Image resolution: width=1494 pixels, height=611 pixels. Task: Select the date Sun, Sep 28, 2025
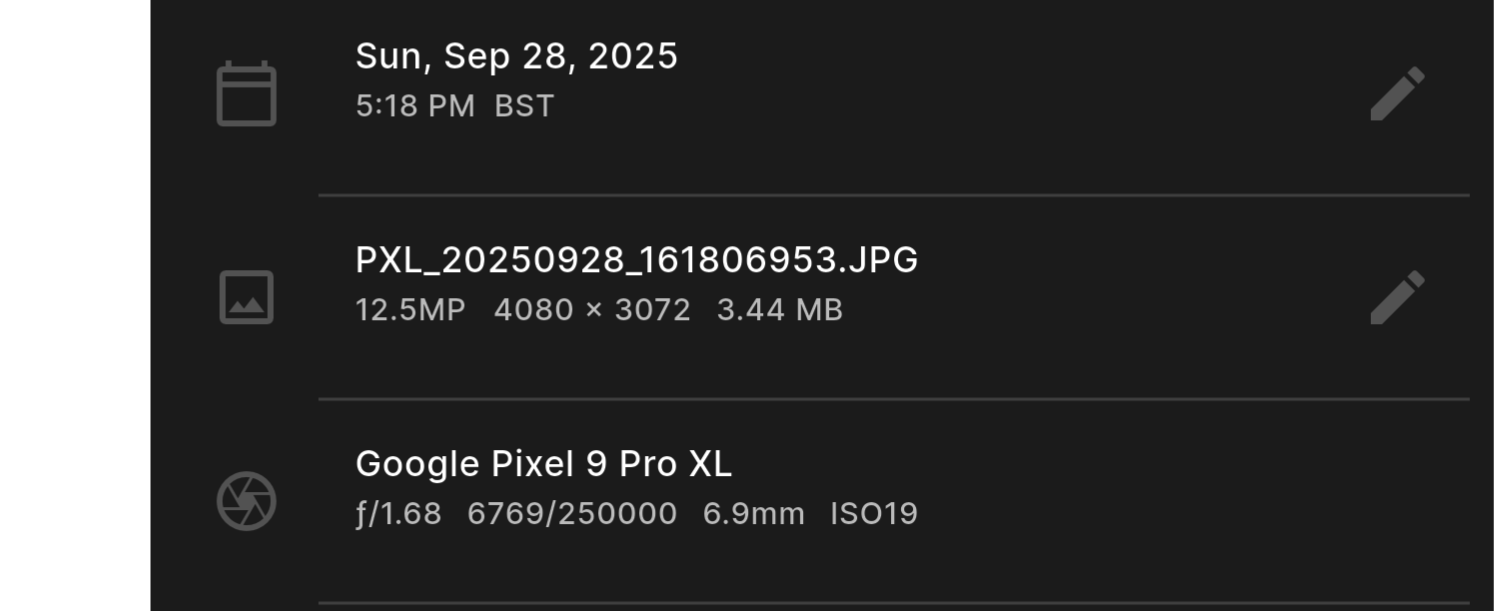[x=516, y=56]
